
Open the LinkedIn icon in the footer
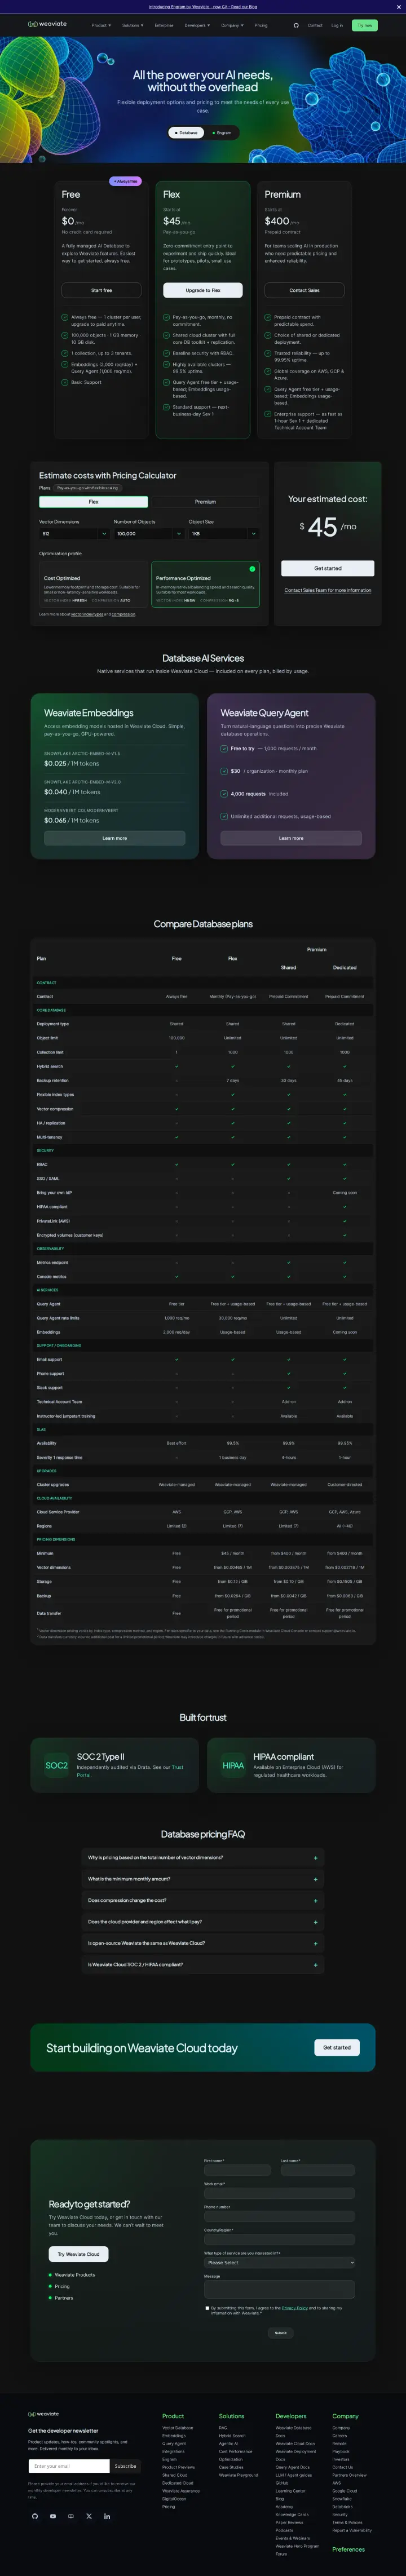[x=107, y=2516]
